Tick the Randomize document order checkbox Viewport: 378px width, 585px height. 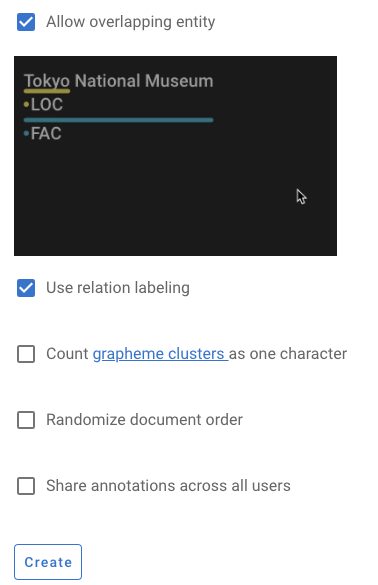[x=26, y=420]
